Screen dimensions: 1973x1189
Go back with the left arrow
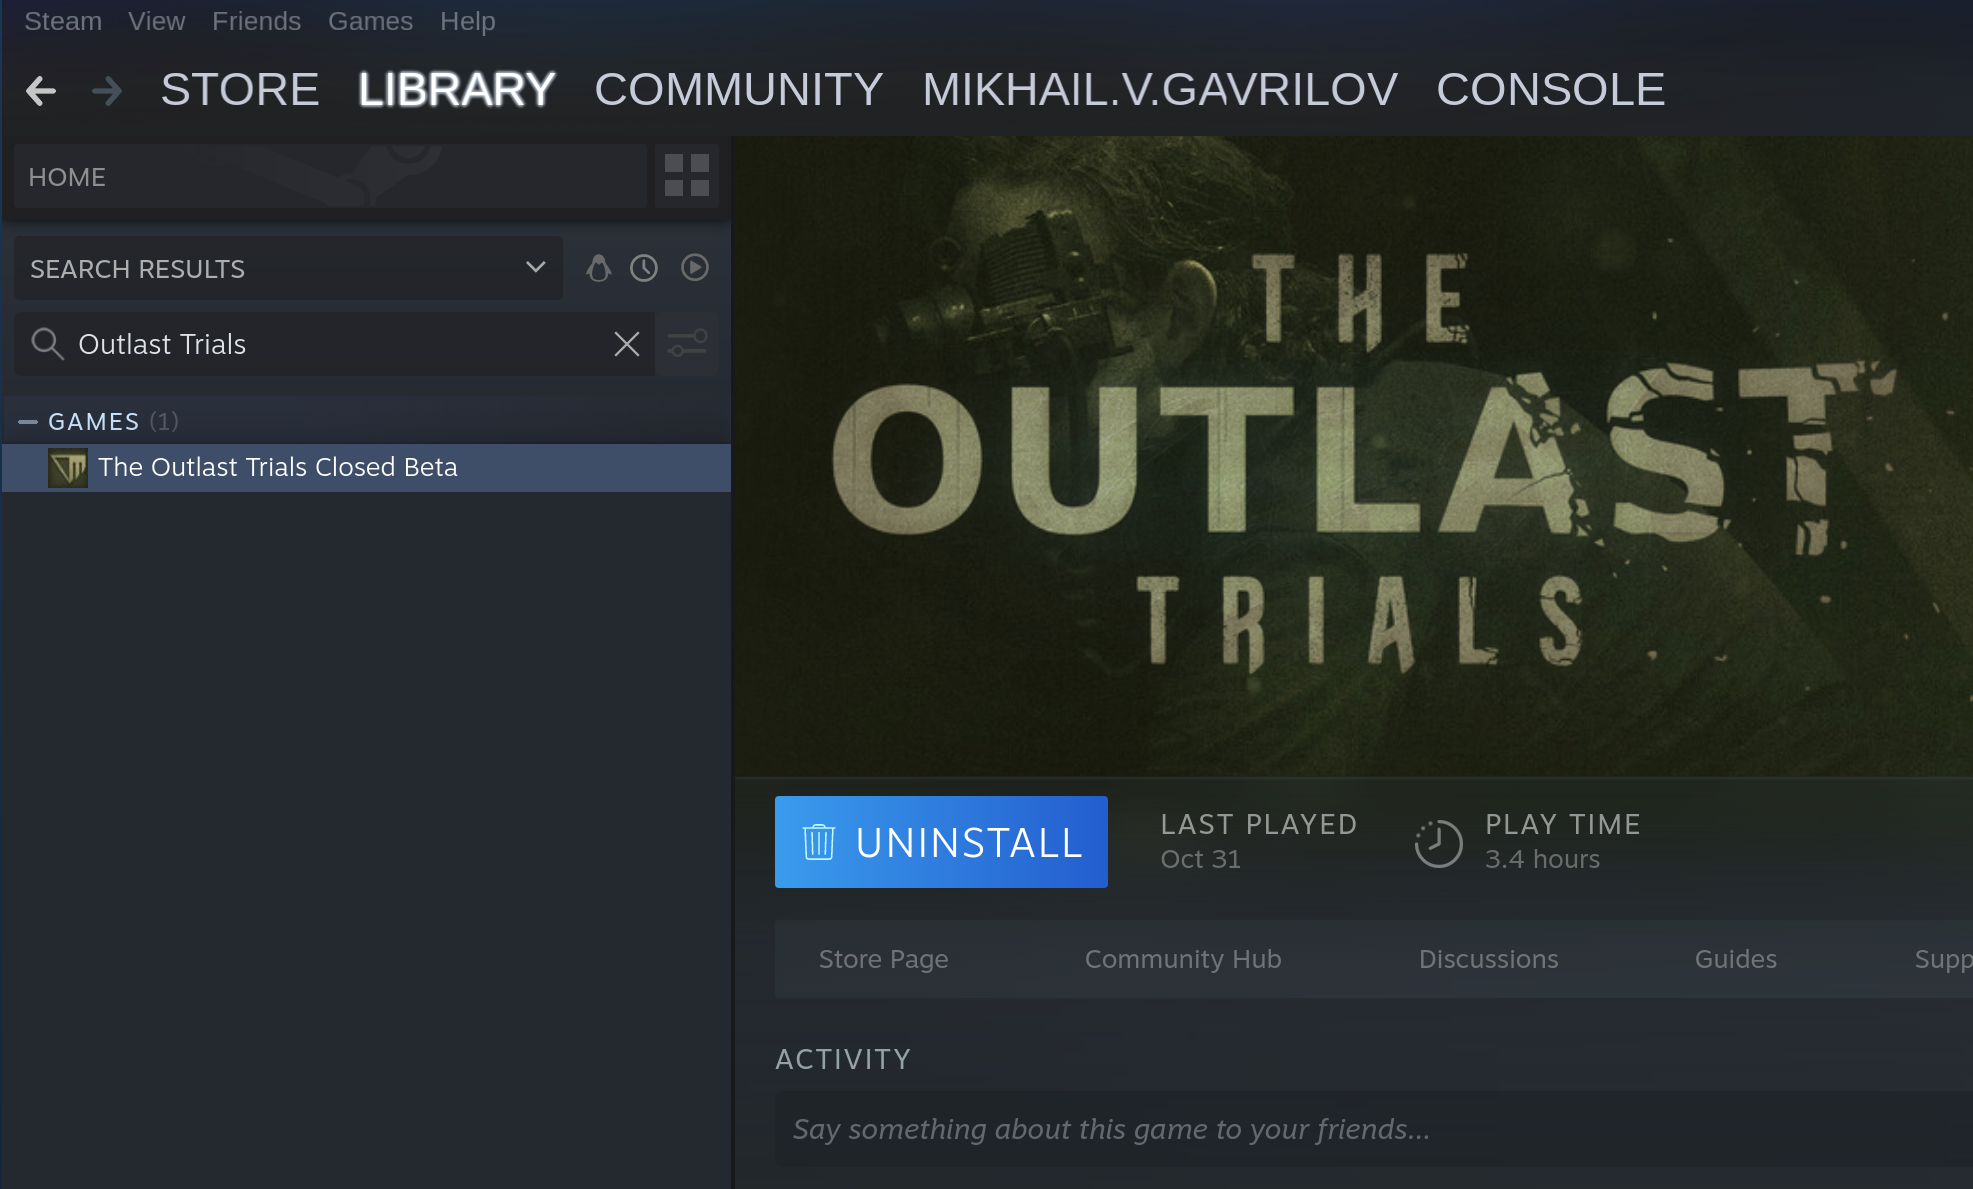point(41,91)
